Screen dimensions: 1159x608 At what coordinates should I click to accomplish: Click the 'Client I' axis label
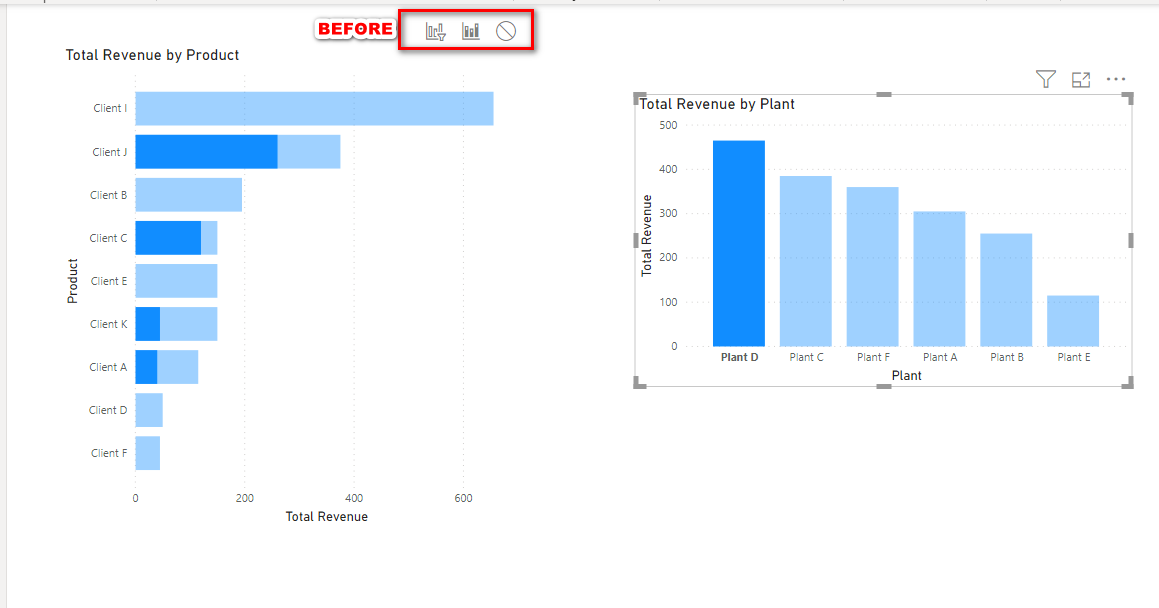[x=110, y=109]
